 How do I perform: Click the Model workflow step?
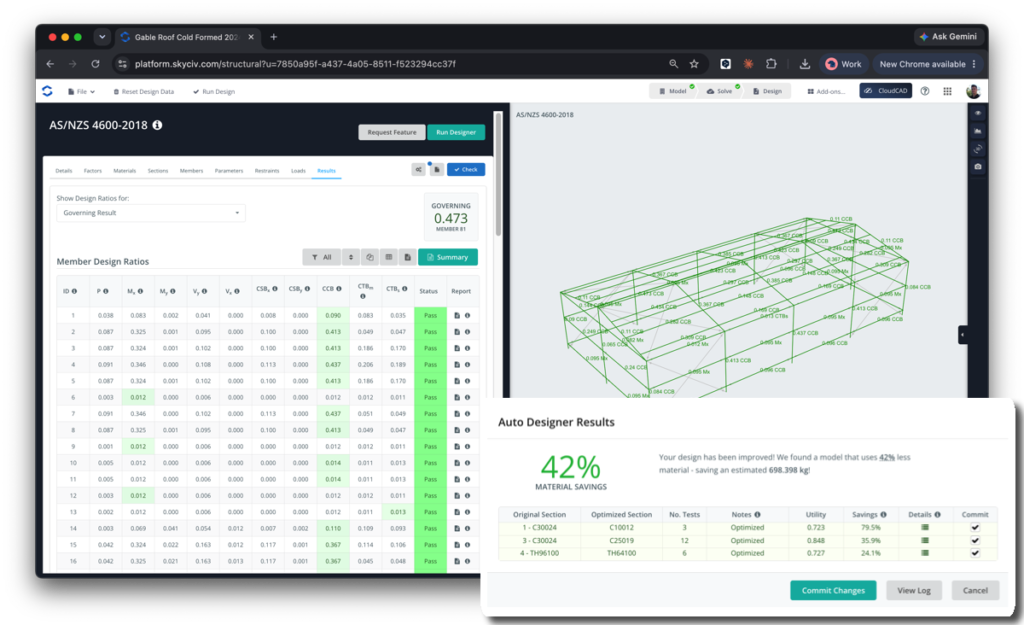tap(673, 91)
